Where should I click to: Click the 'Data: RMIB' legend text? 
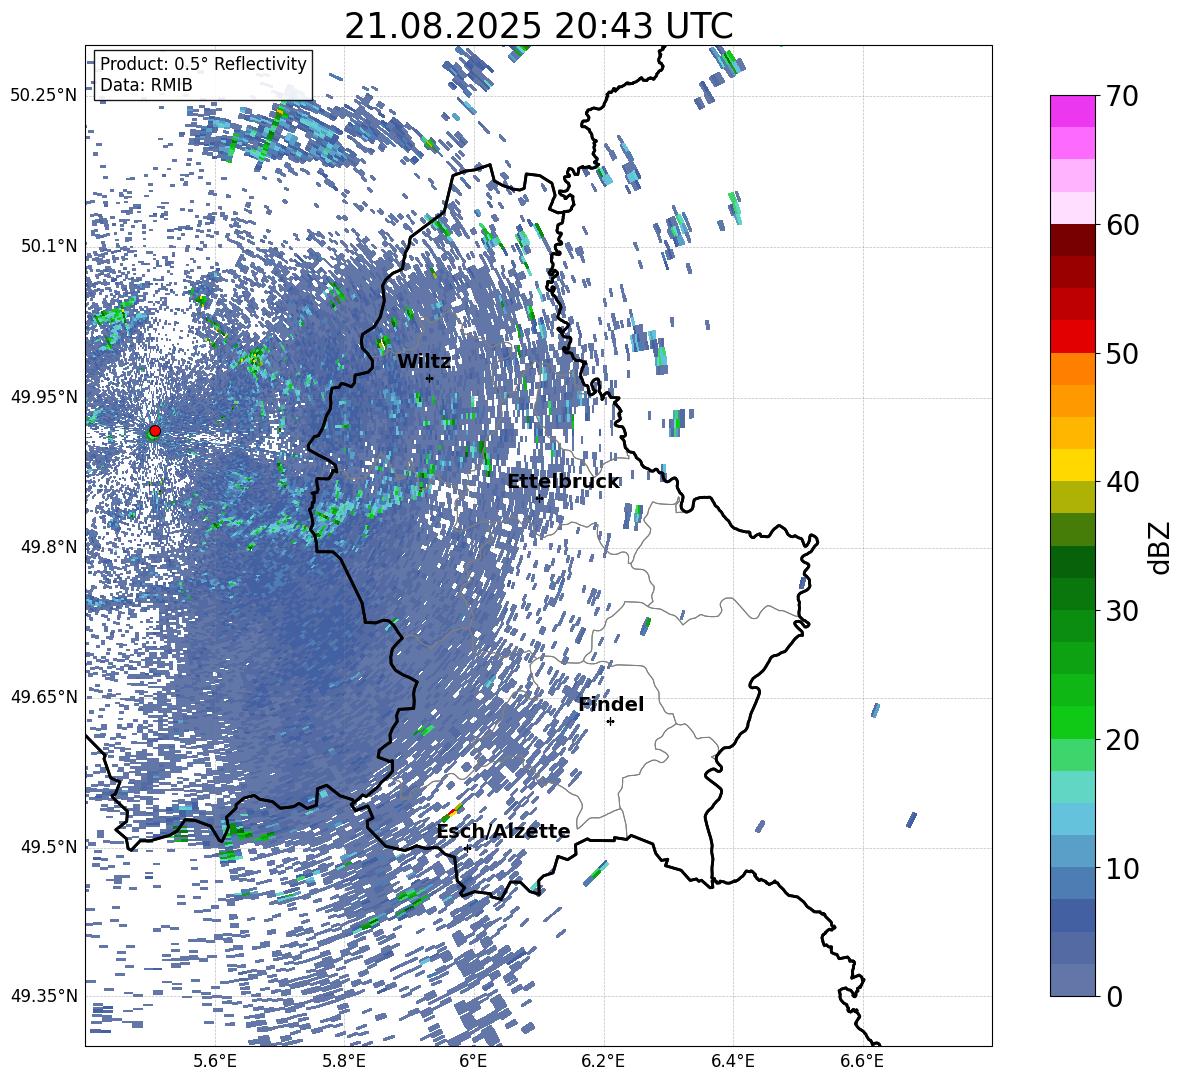(x=146, y=85)
